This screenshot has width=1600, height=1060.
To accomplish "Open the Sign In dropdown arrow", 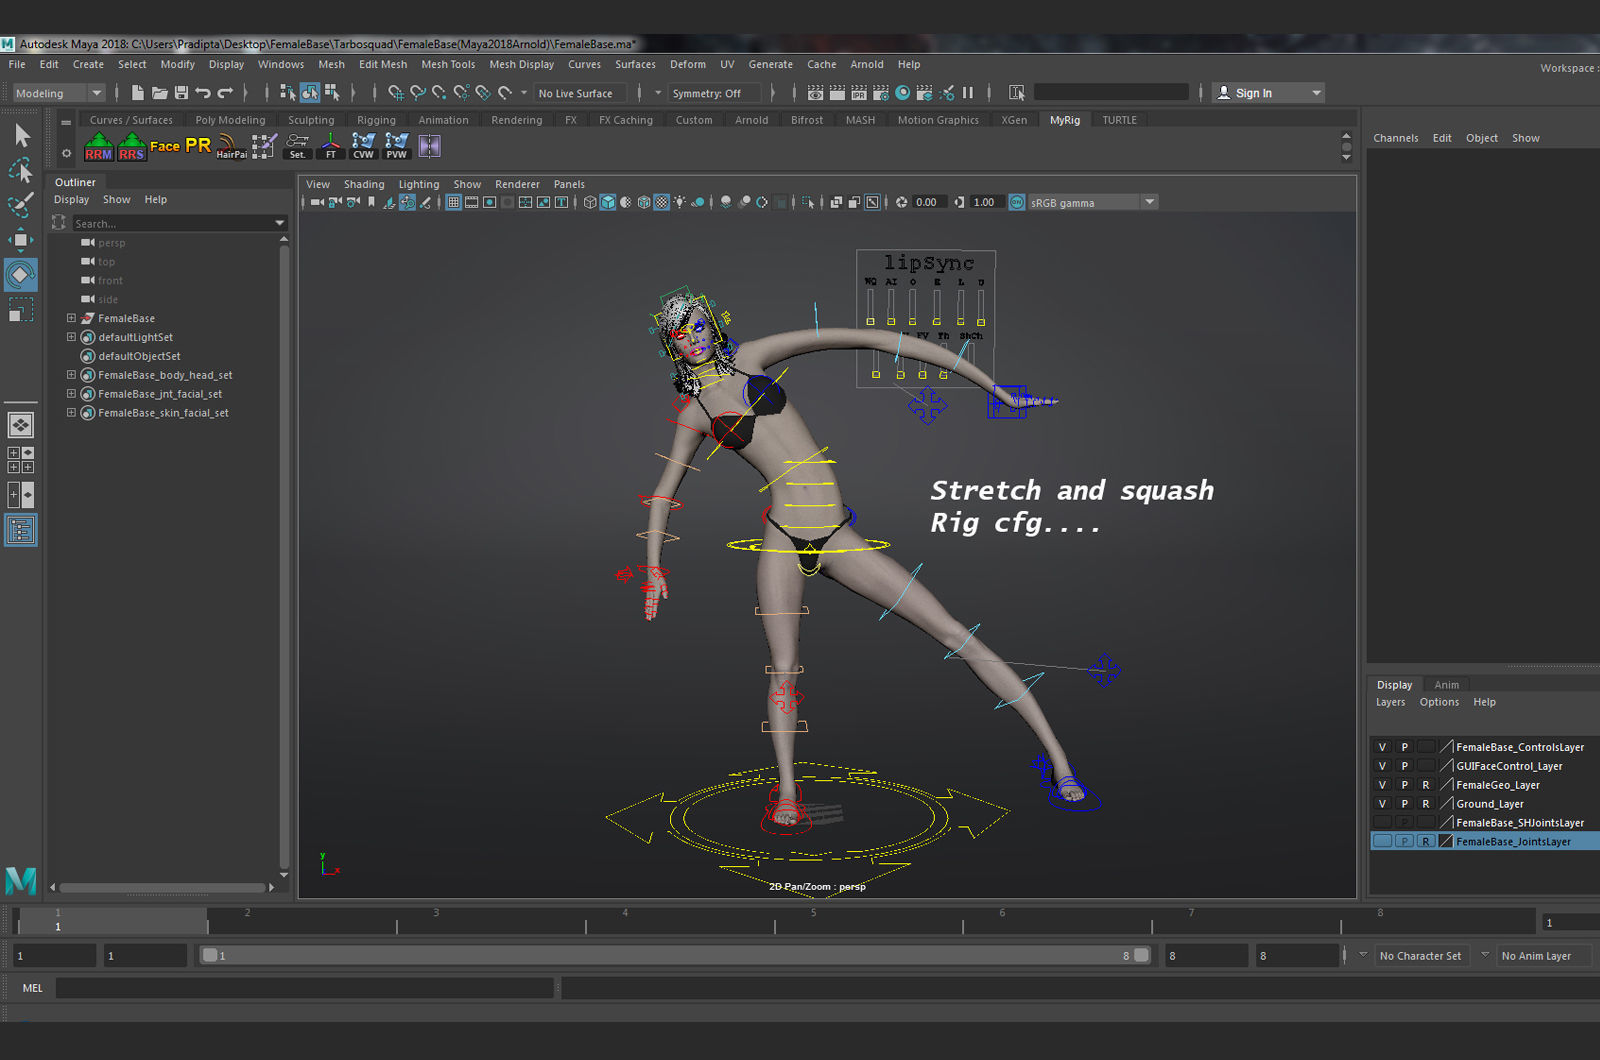I will (1317, 93).
